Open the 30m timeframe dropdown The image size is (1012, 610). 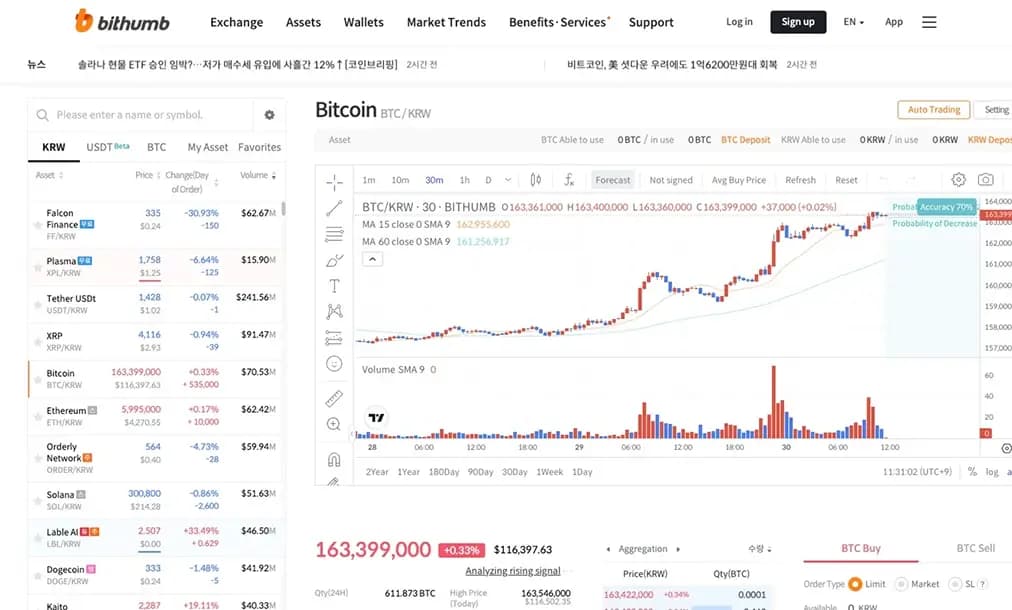pos(433,180)
